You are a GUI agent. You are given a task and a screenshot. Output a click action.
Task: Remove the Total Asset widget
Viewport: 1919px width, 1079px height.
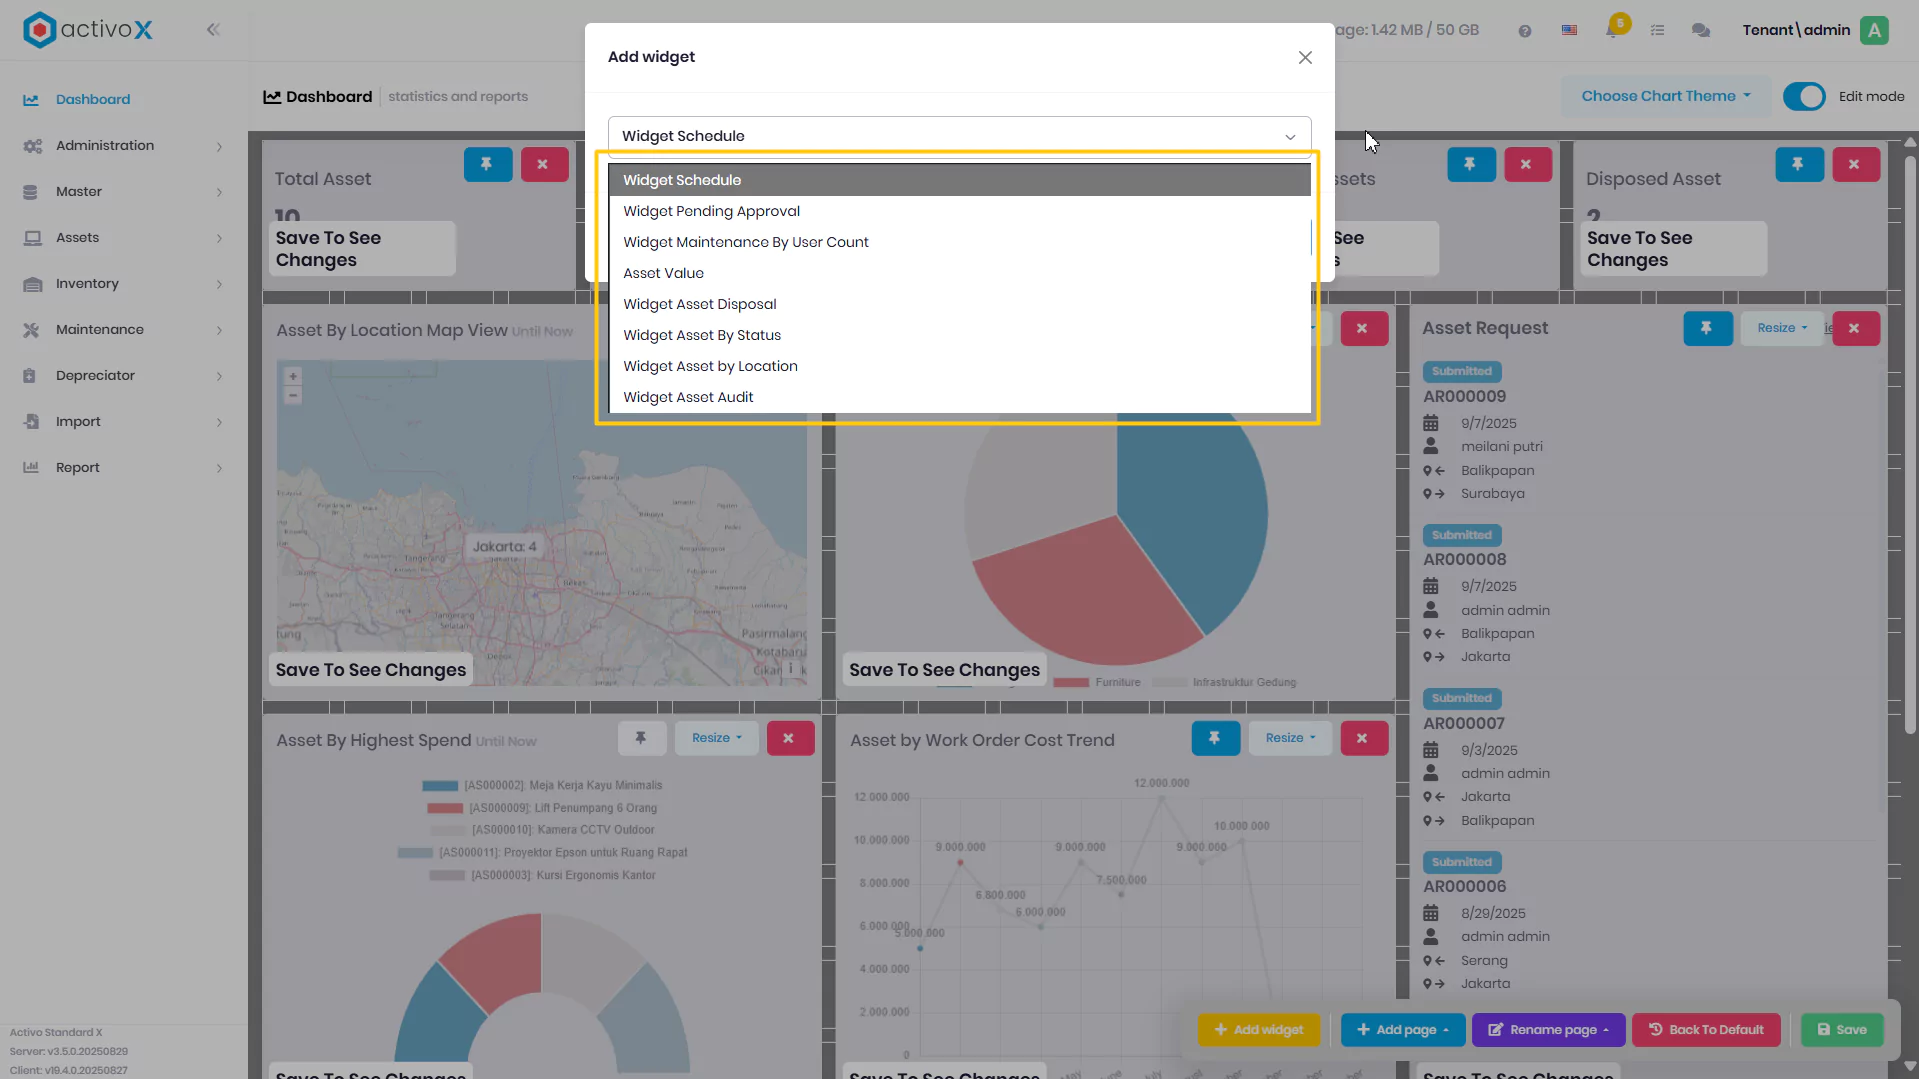coord(543,164)
